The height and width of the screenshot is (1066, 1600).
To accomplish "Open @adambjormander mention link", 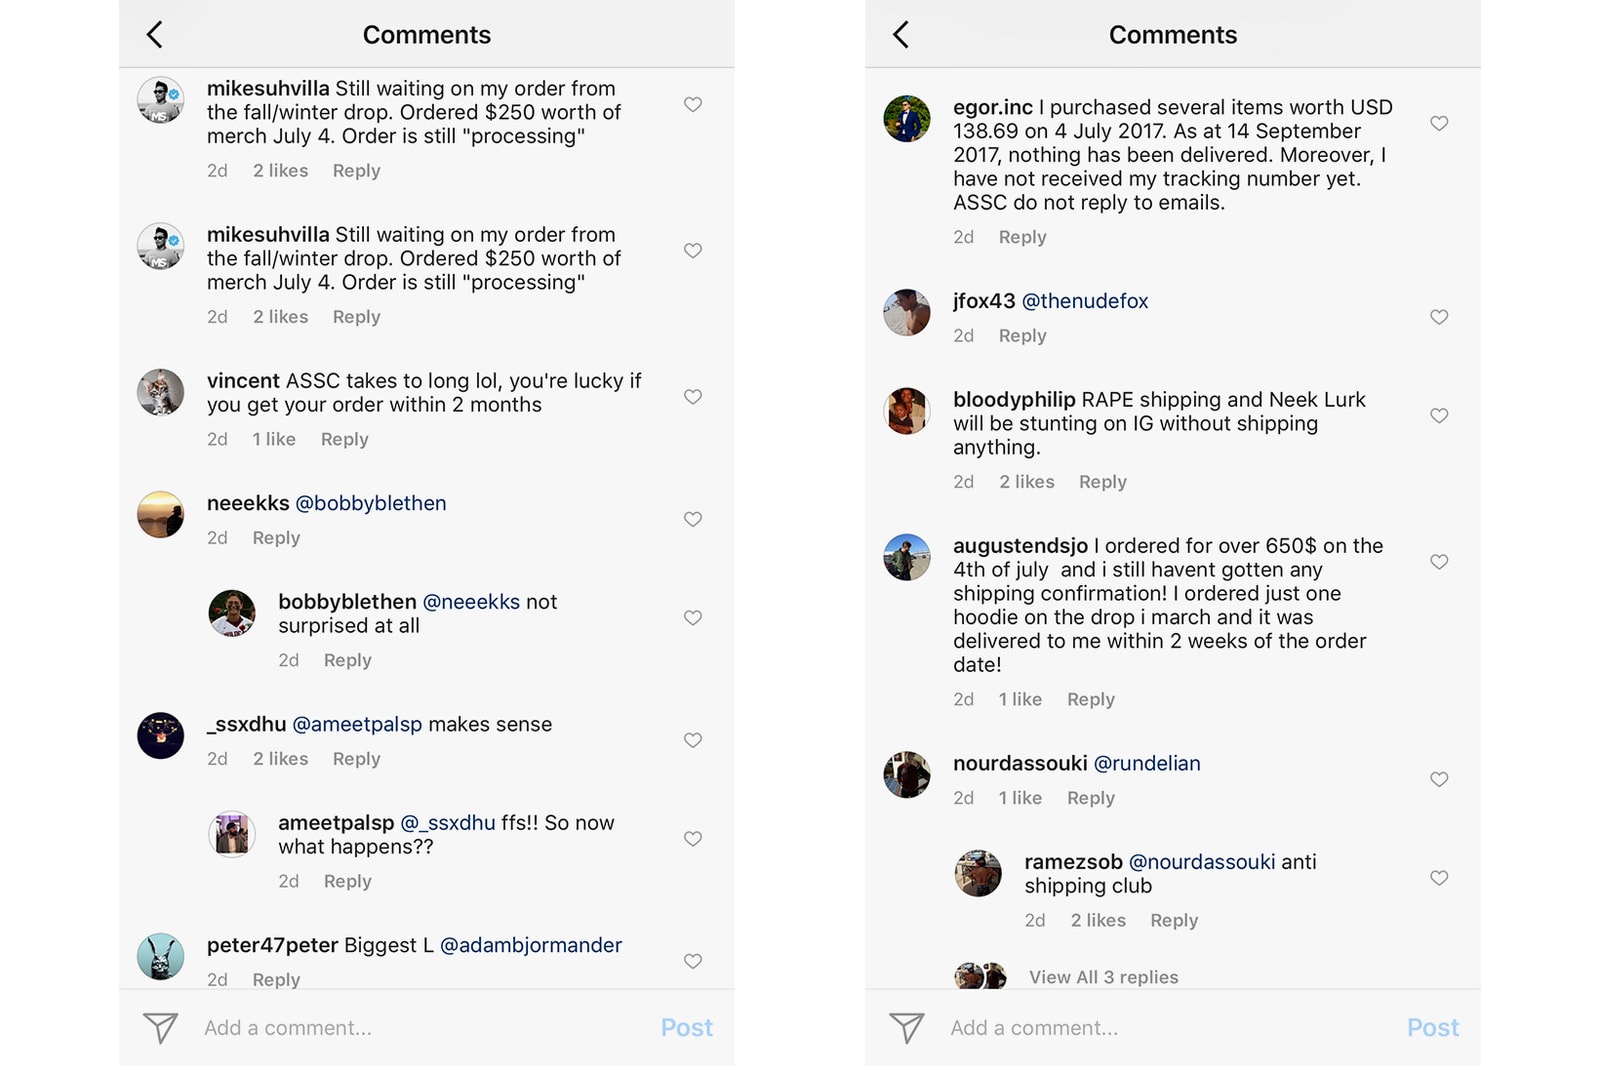I will [531, 945].
